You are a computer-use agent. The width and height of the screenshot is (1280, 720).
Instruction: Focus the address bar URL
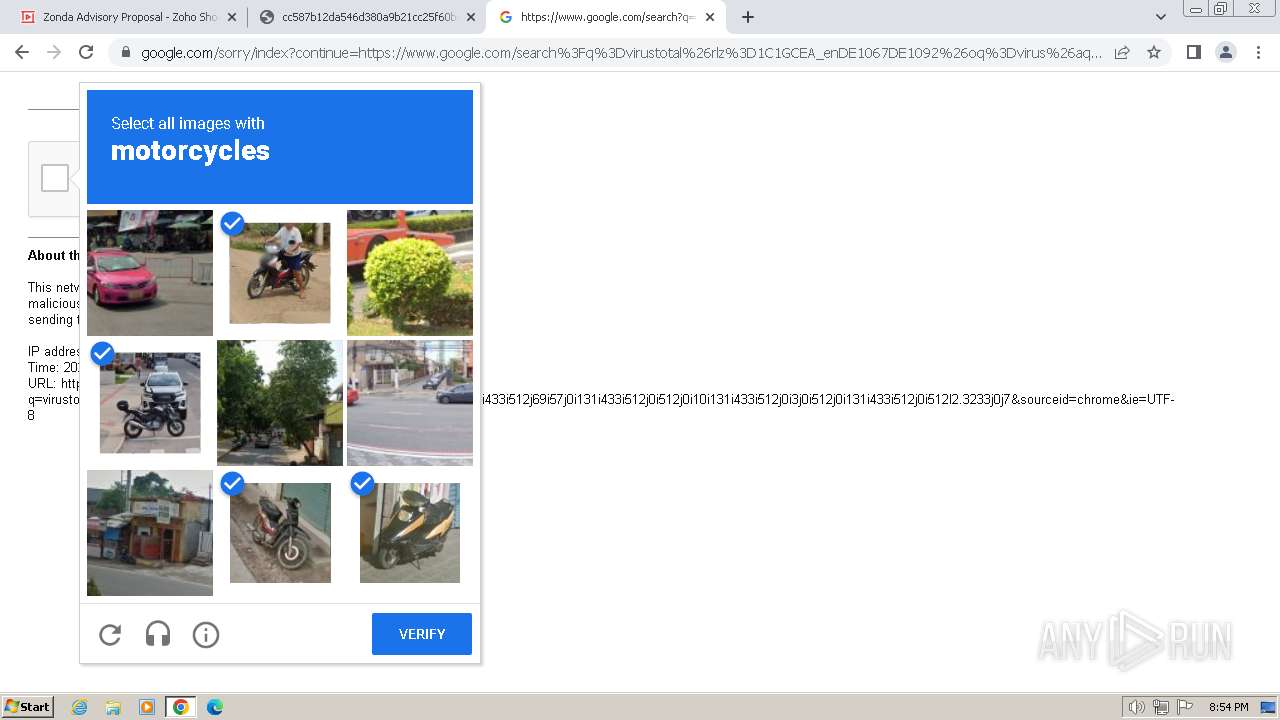click(x=621, y=53)
